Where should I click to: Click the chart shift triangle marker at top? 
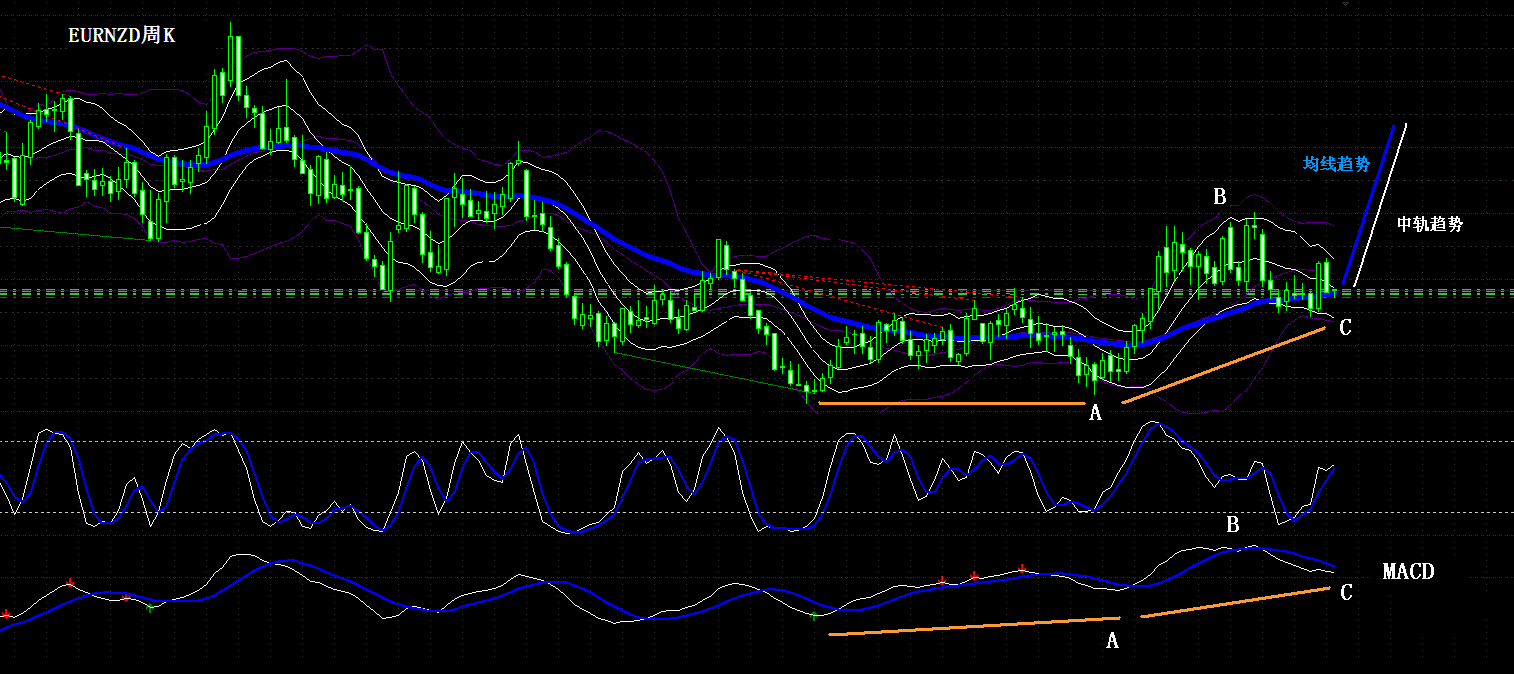[1345, 4]
